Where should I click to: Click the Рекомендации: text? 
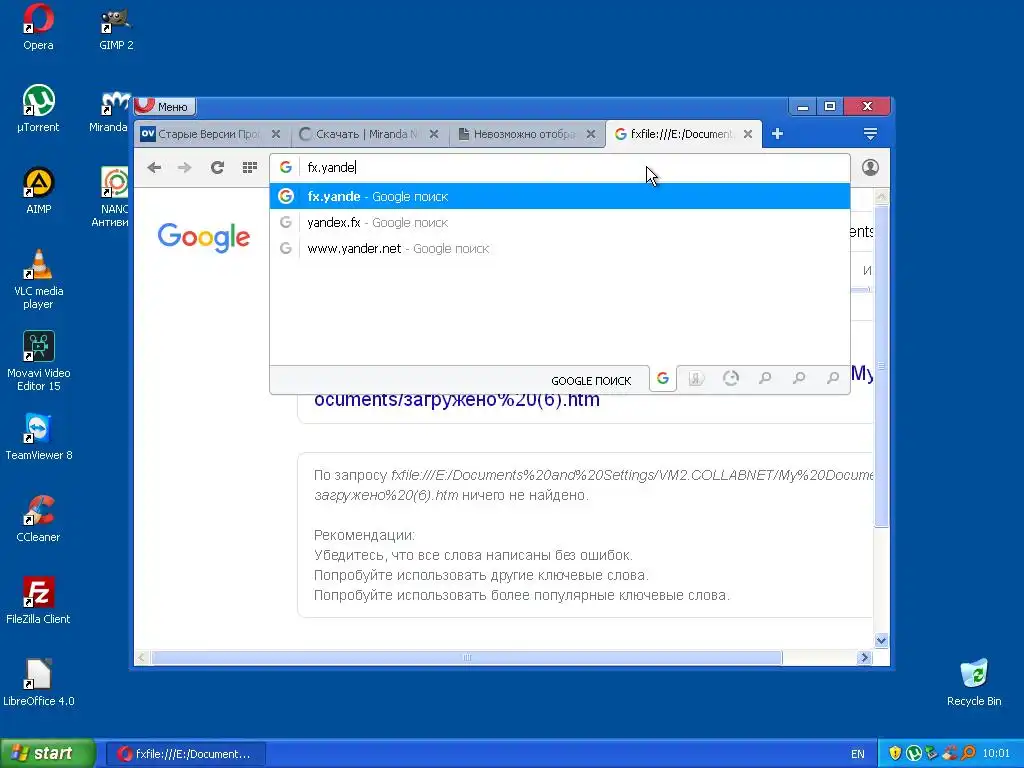click(364, 536)
